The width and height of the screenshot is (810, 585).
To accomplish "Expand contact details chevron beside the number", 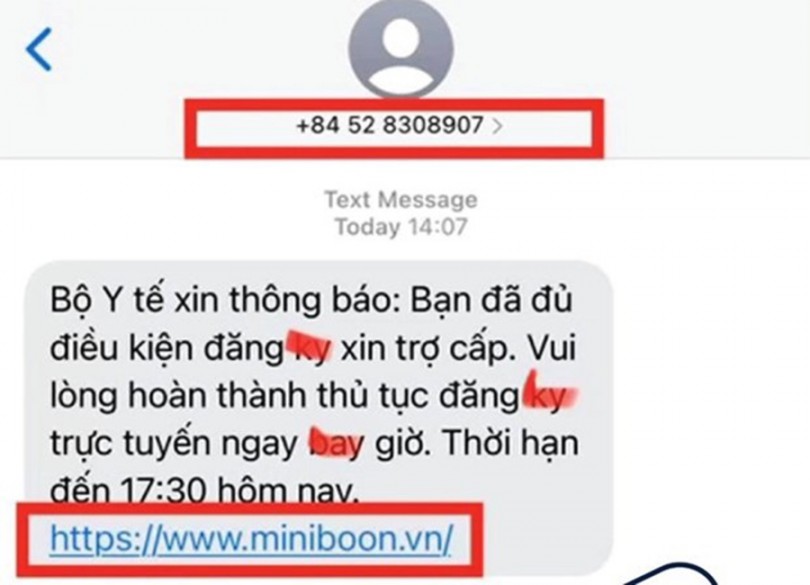I will pyautogui.click(x=497, y=126).
